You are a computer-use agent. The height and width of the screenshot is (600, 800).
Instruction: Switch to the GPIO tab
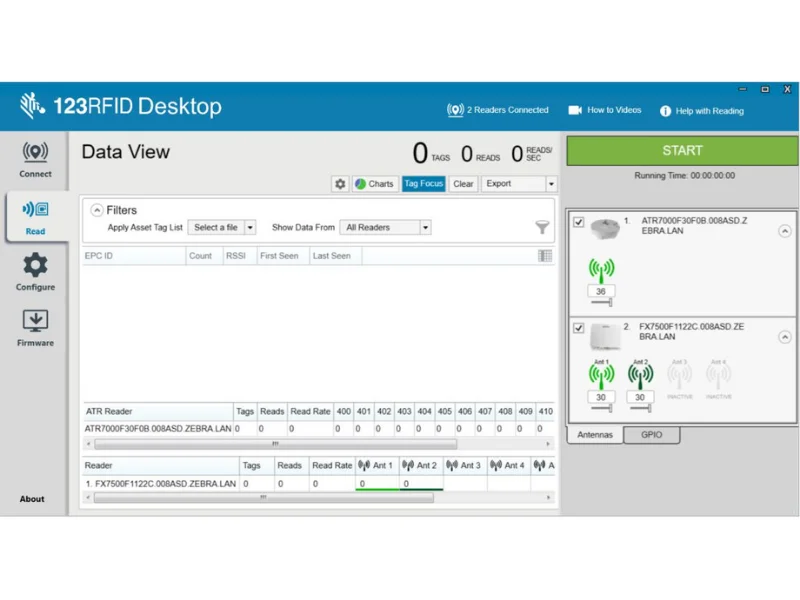coord(651,435)
